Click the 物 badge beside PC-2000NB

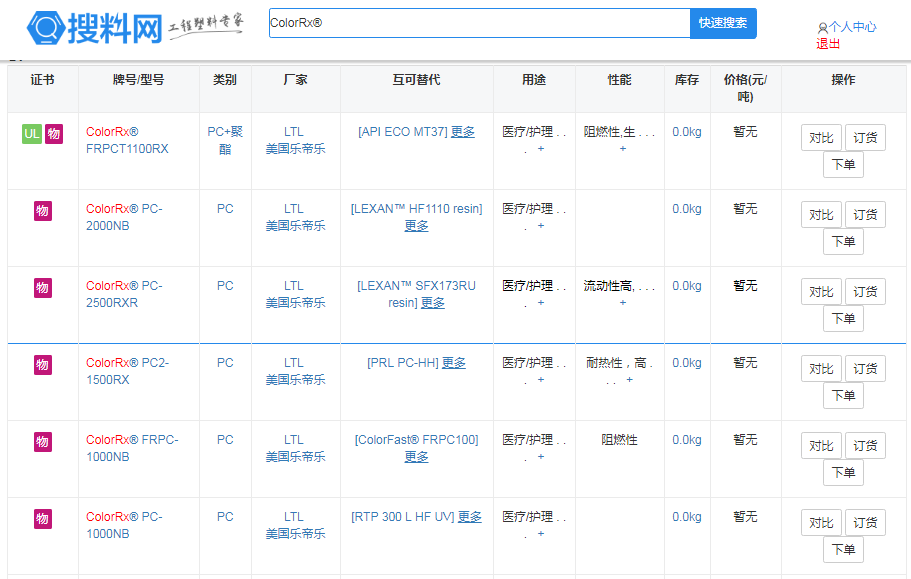42,211
